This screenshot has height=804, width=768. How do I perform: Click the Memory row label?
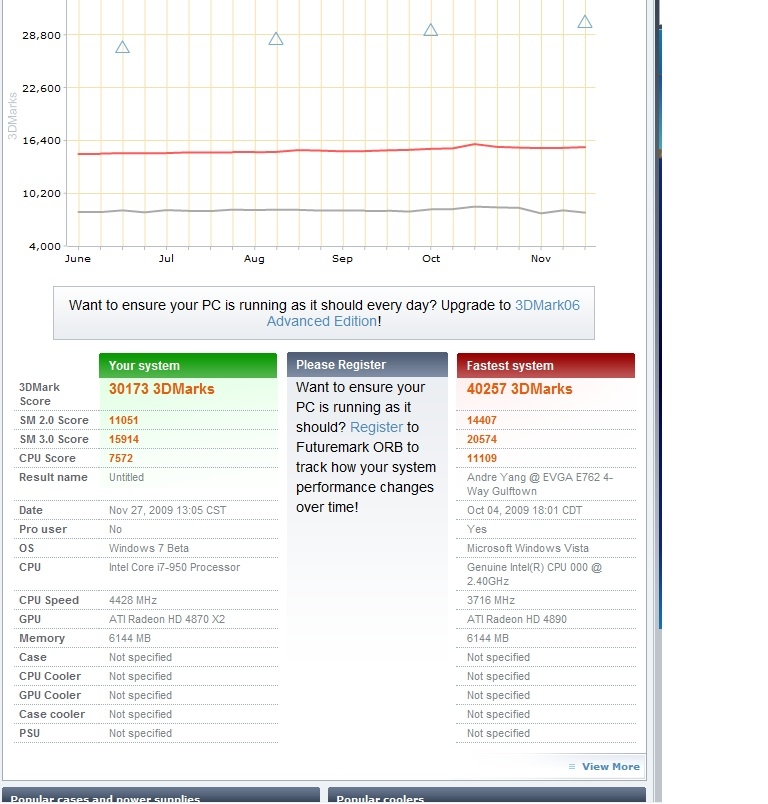pyautogui.click(x=42, y=638)
